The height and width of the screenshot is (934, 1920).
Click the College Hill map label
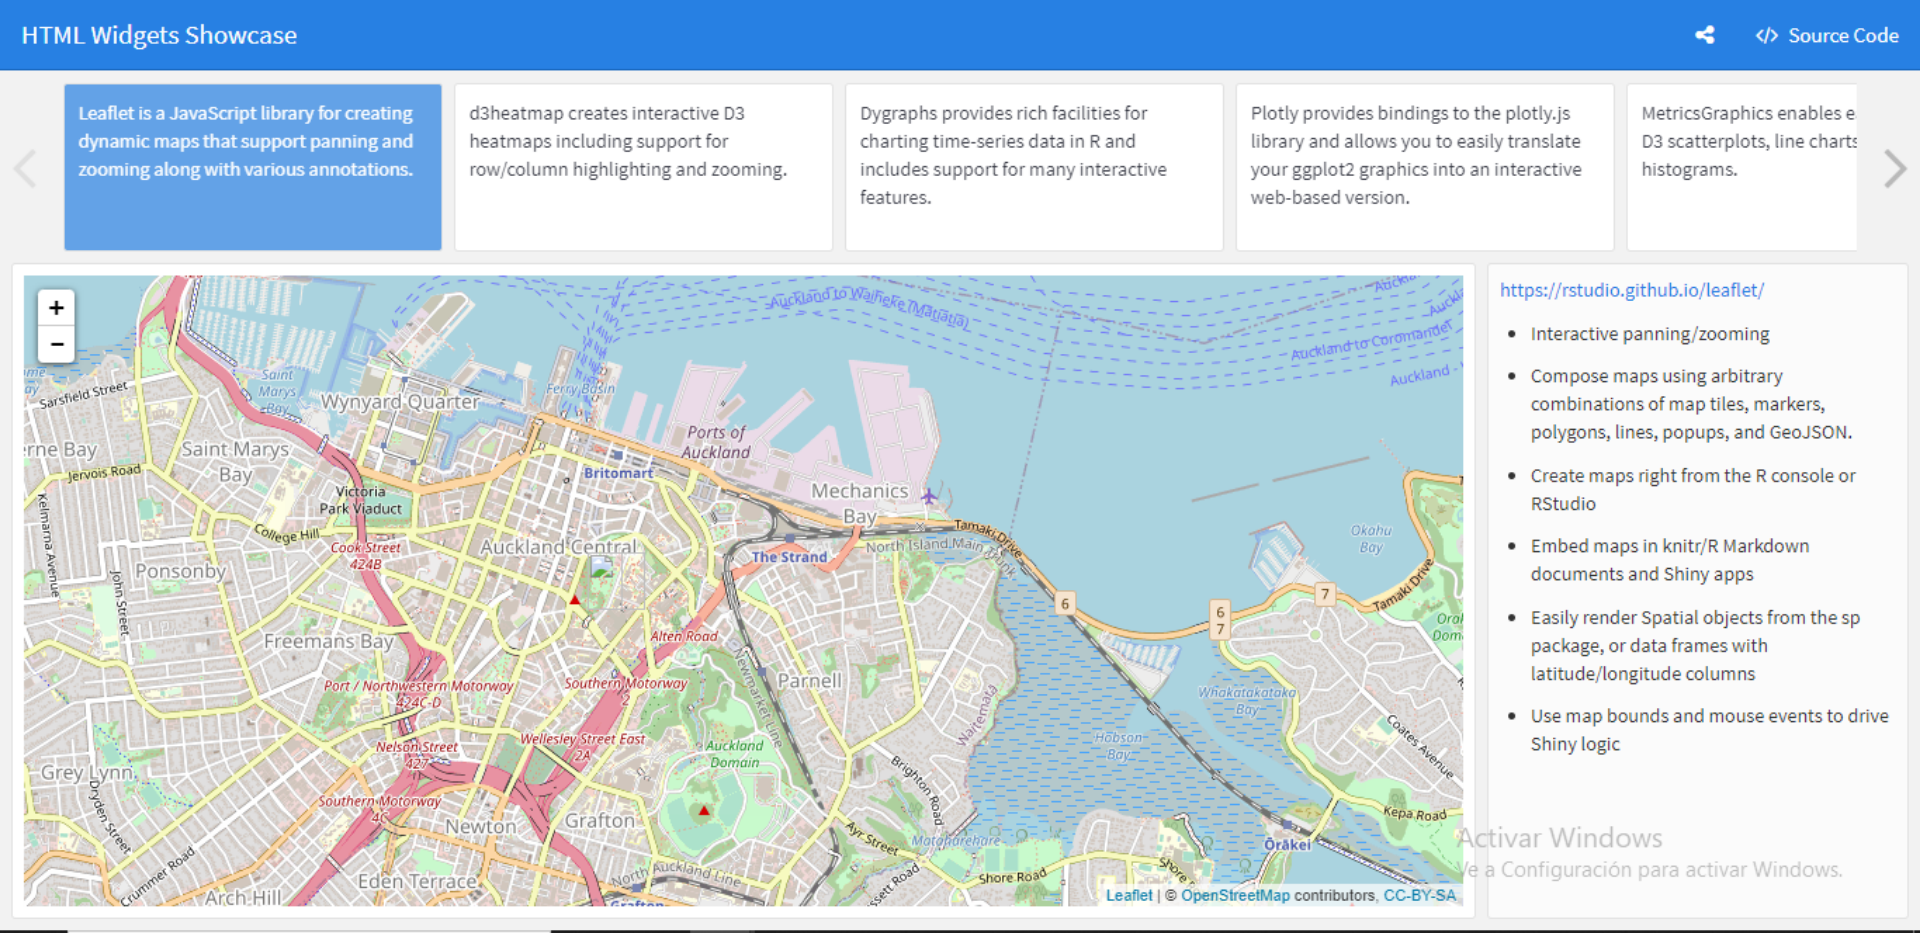(287, 534)
